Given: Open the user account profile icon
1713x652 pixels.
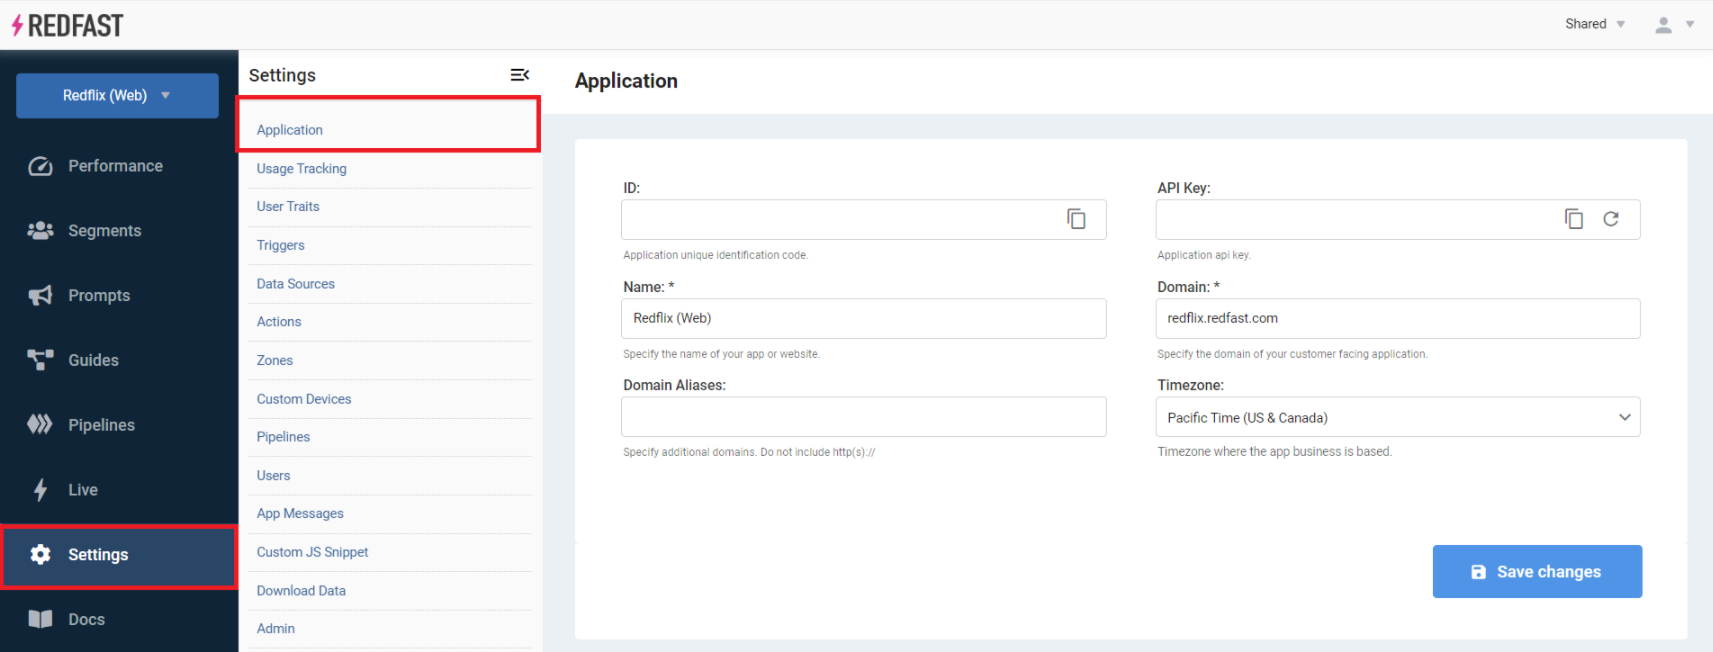Looking at the screenshot, I should click(1663, 25).
